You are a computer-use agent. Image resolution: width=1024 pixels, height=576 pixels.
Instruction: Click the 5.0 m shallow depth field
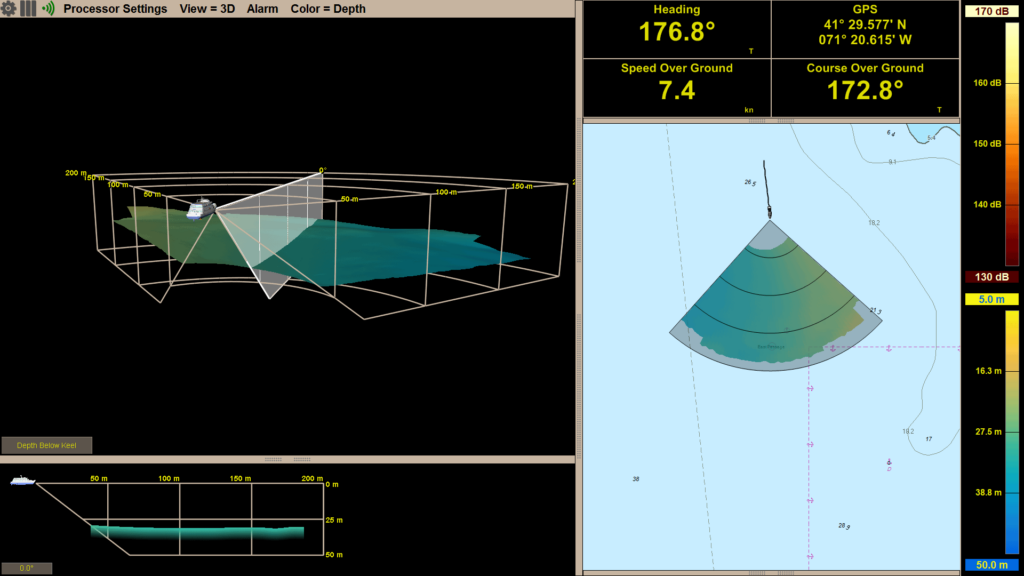tap(991, 299)
